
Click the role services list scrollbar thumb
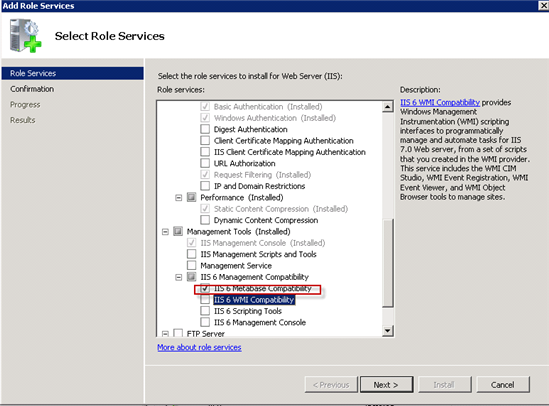coord(388,262)
